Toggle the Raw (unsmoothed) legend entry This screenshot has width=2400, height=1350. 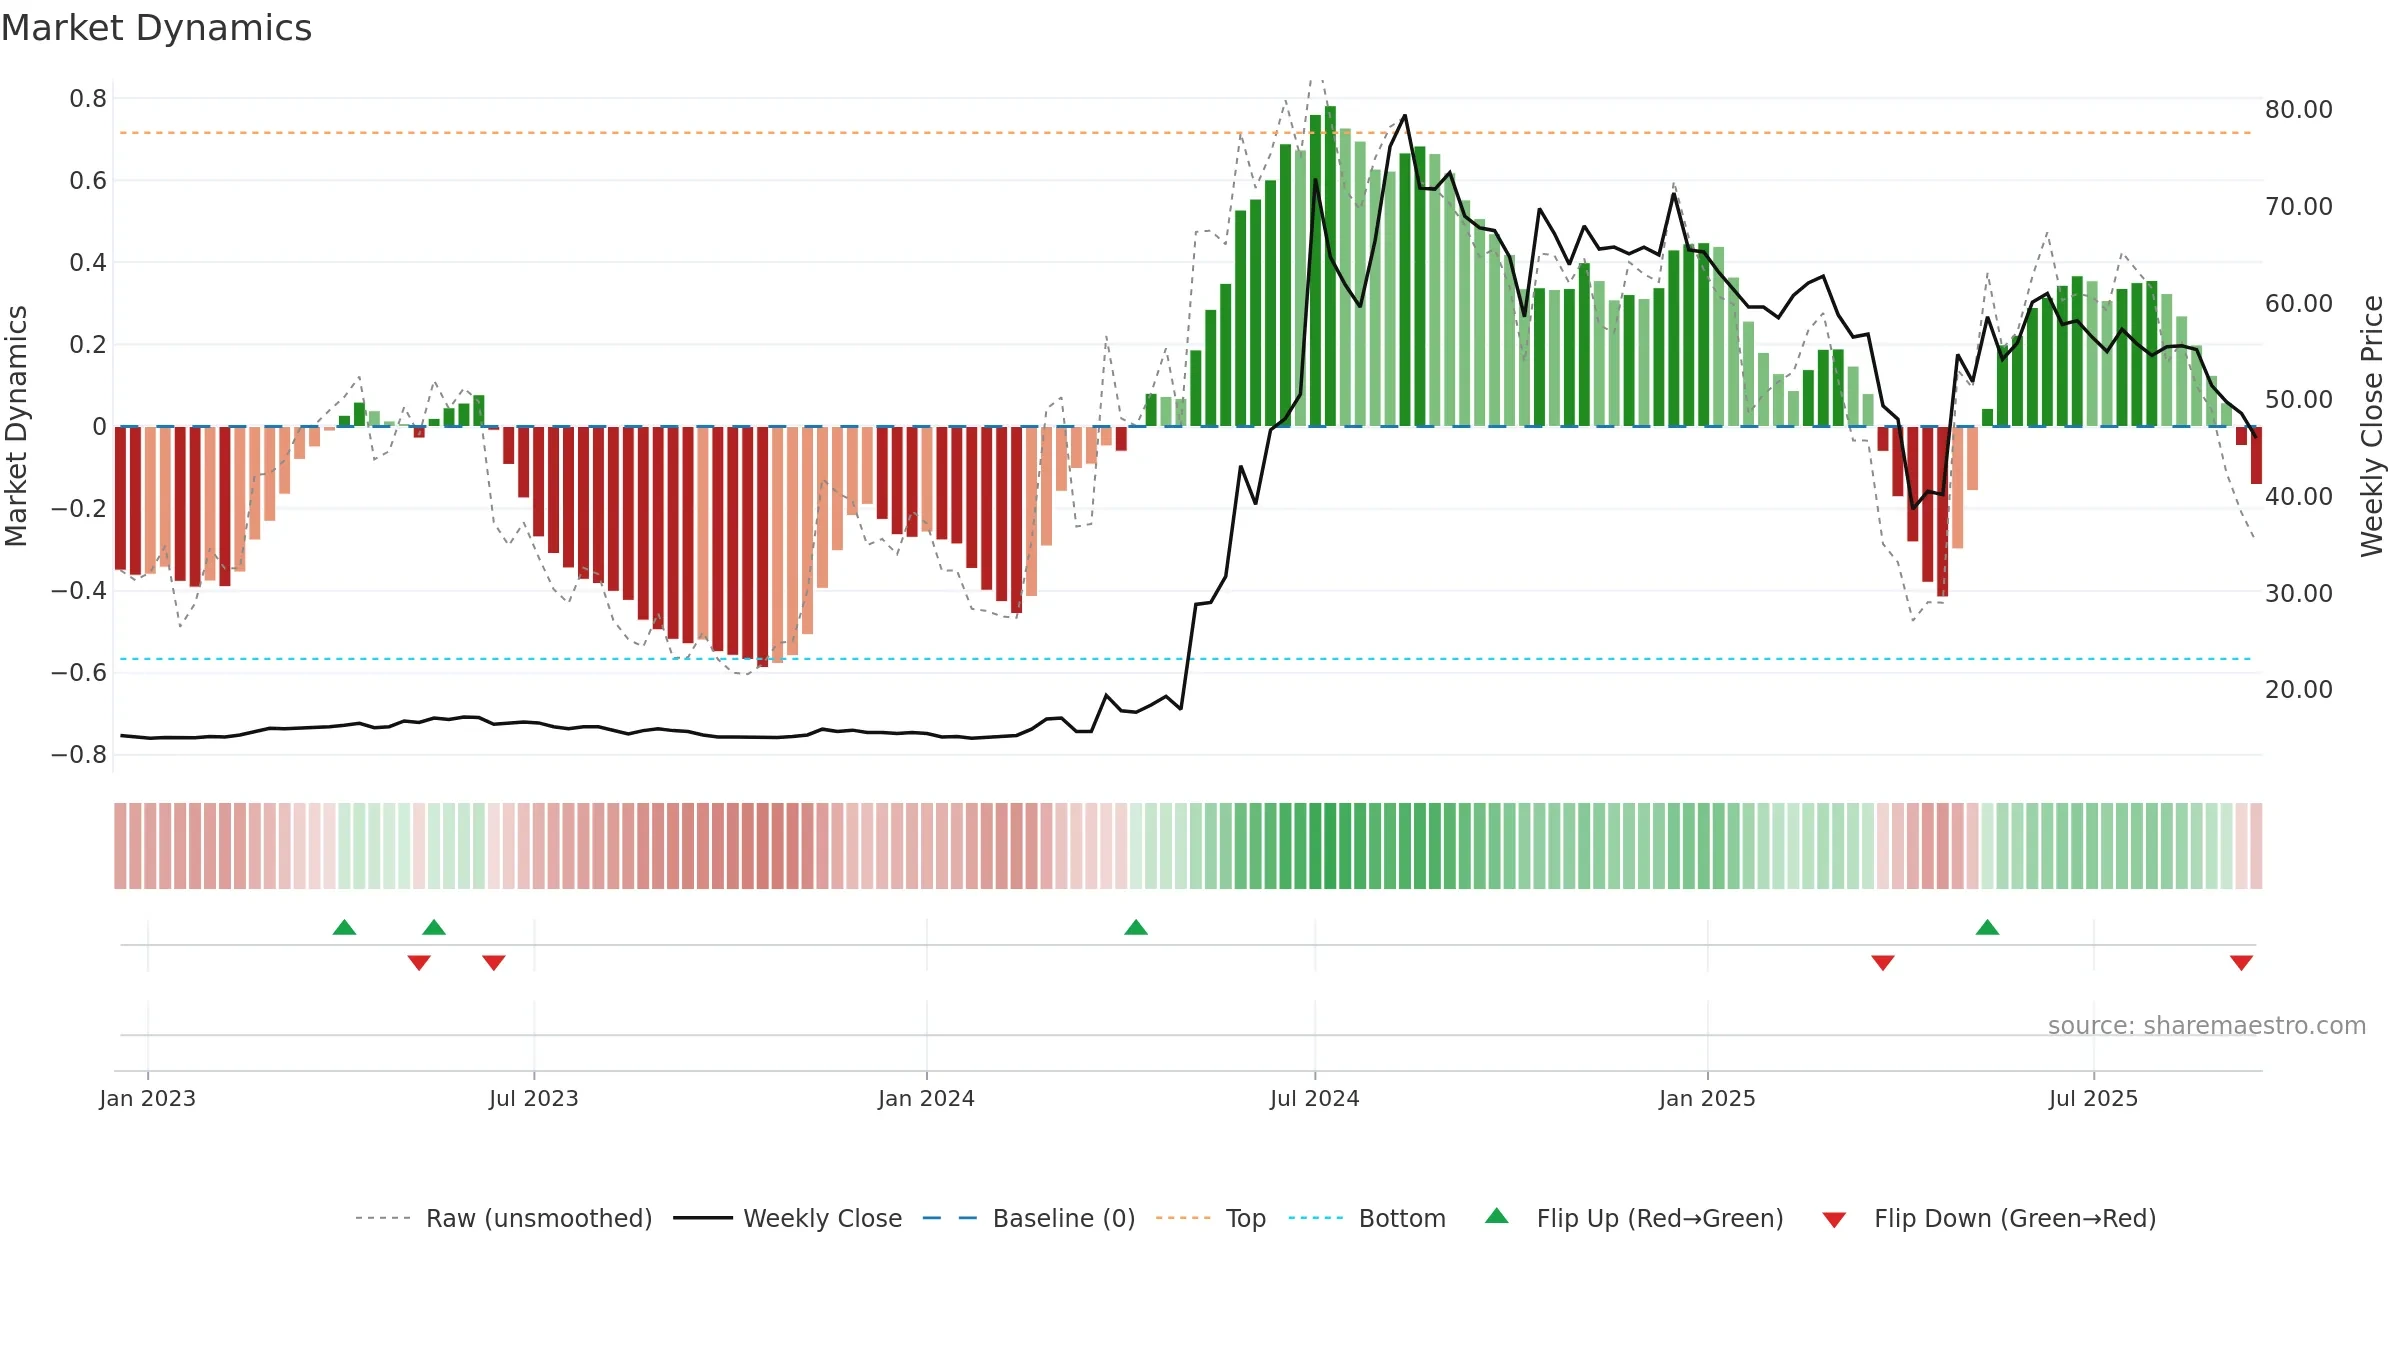(503, 1218)
